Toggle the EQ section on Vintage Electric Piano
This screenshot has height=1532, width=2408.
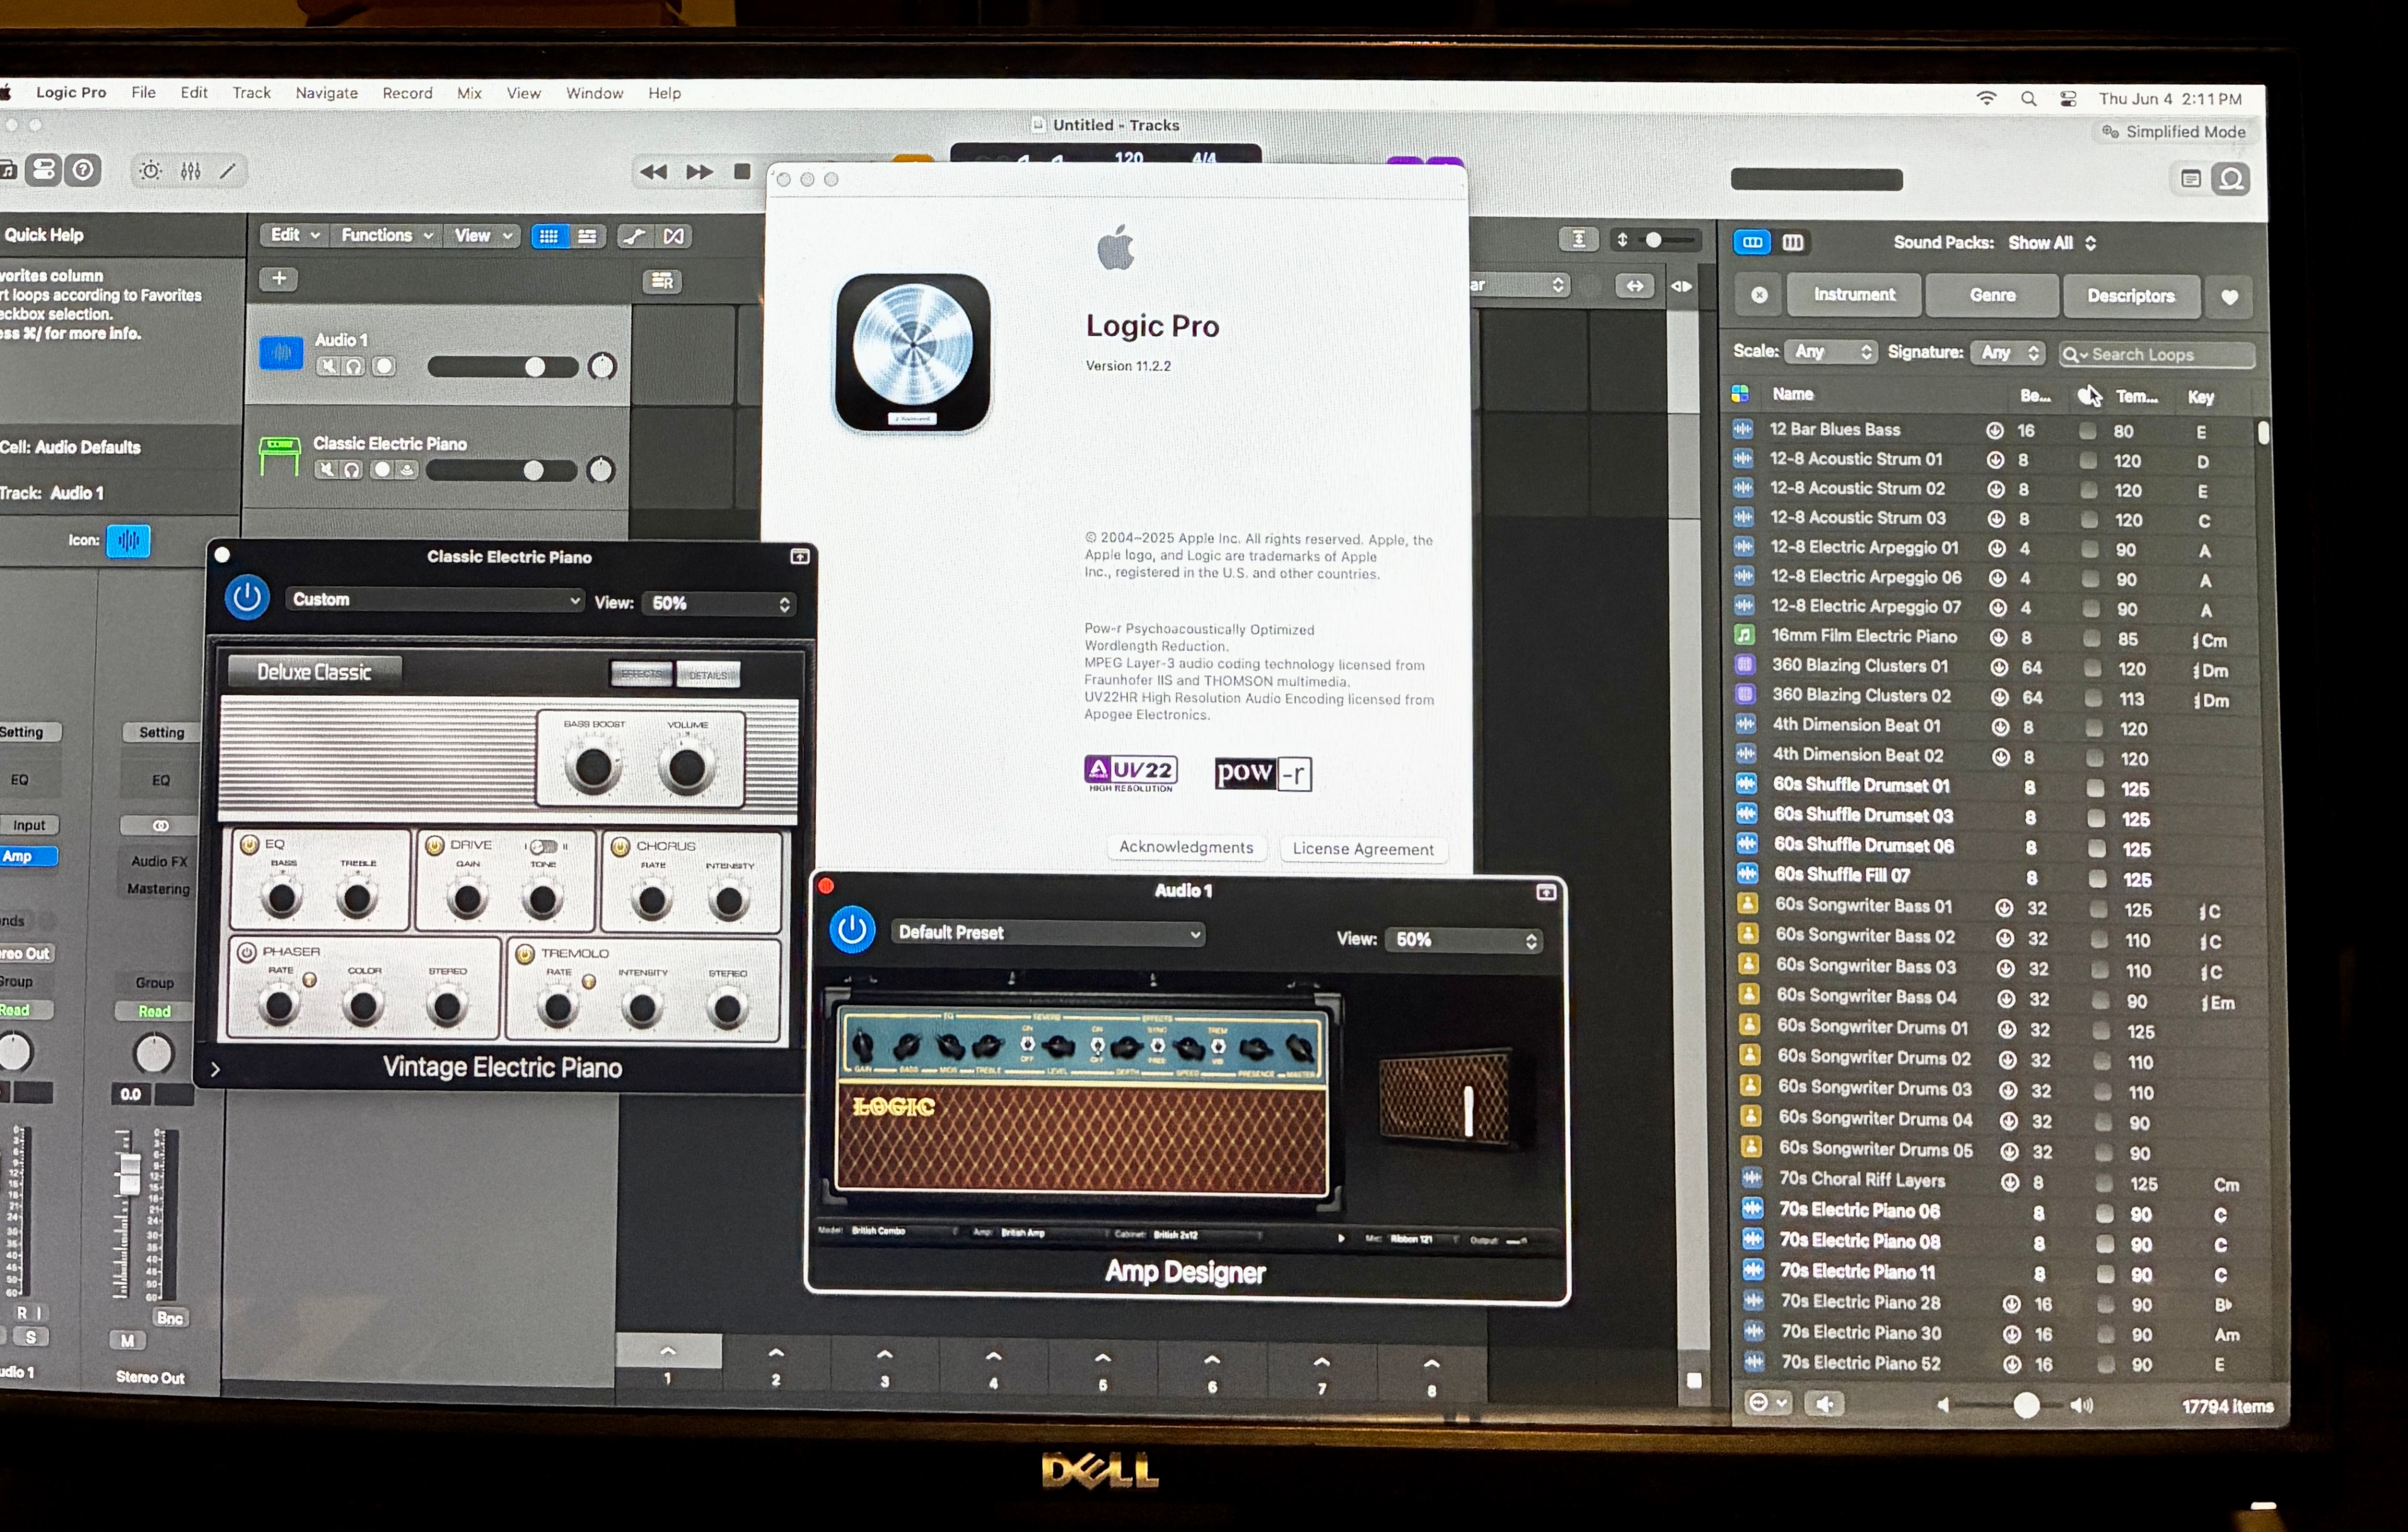click(250, 844)
